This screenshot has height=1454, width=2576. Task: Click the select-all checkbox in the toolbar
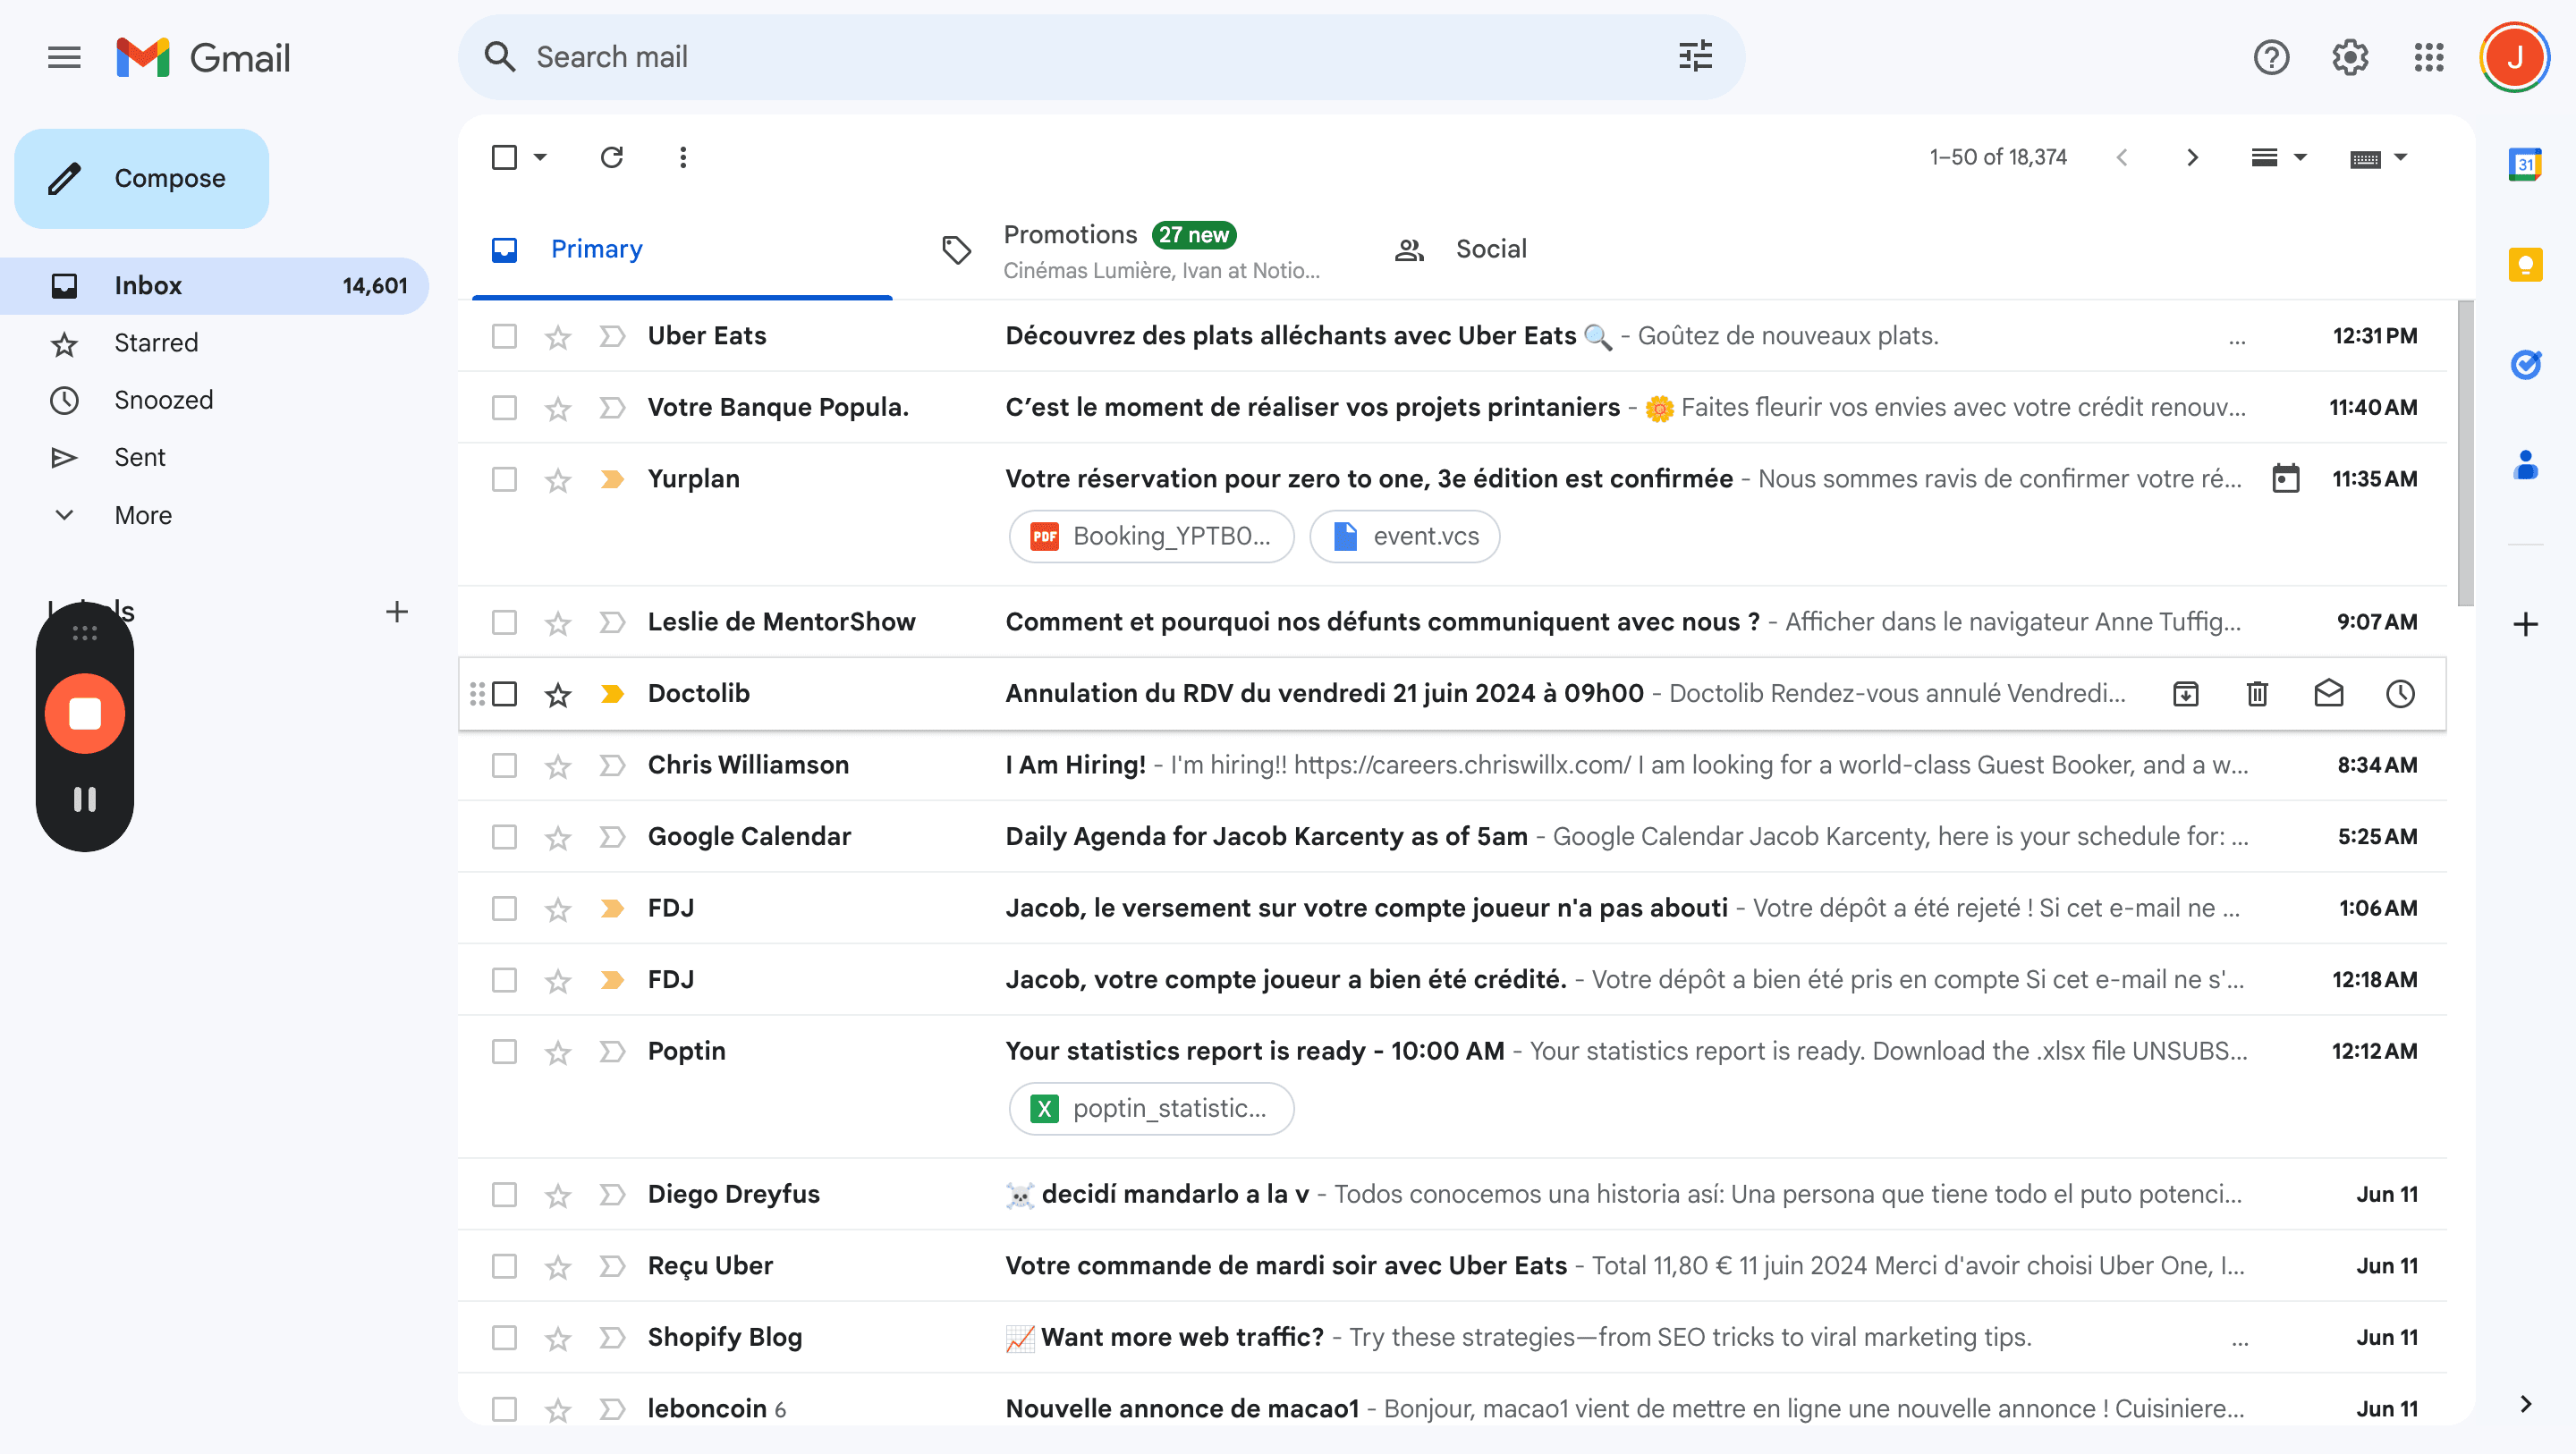tap(504, 157)
